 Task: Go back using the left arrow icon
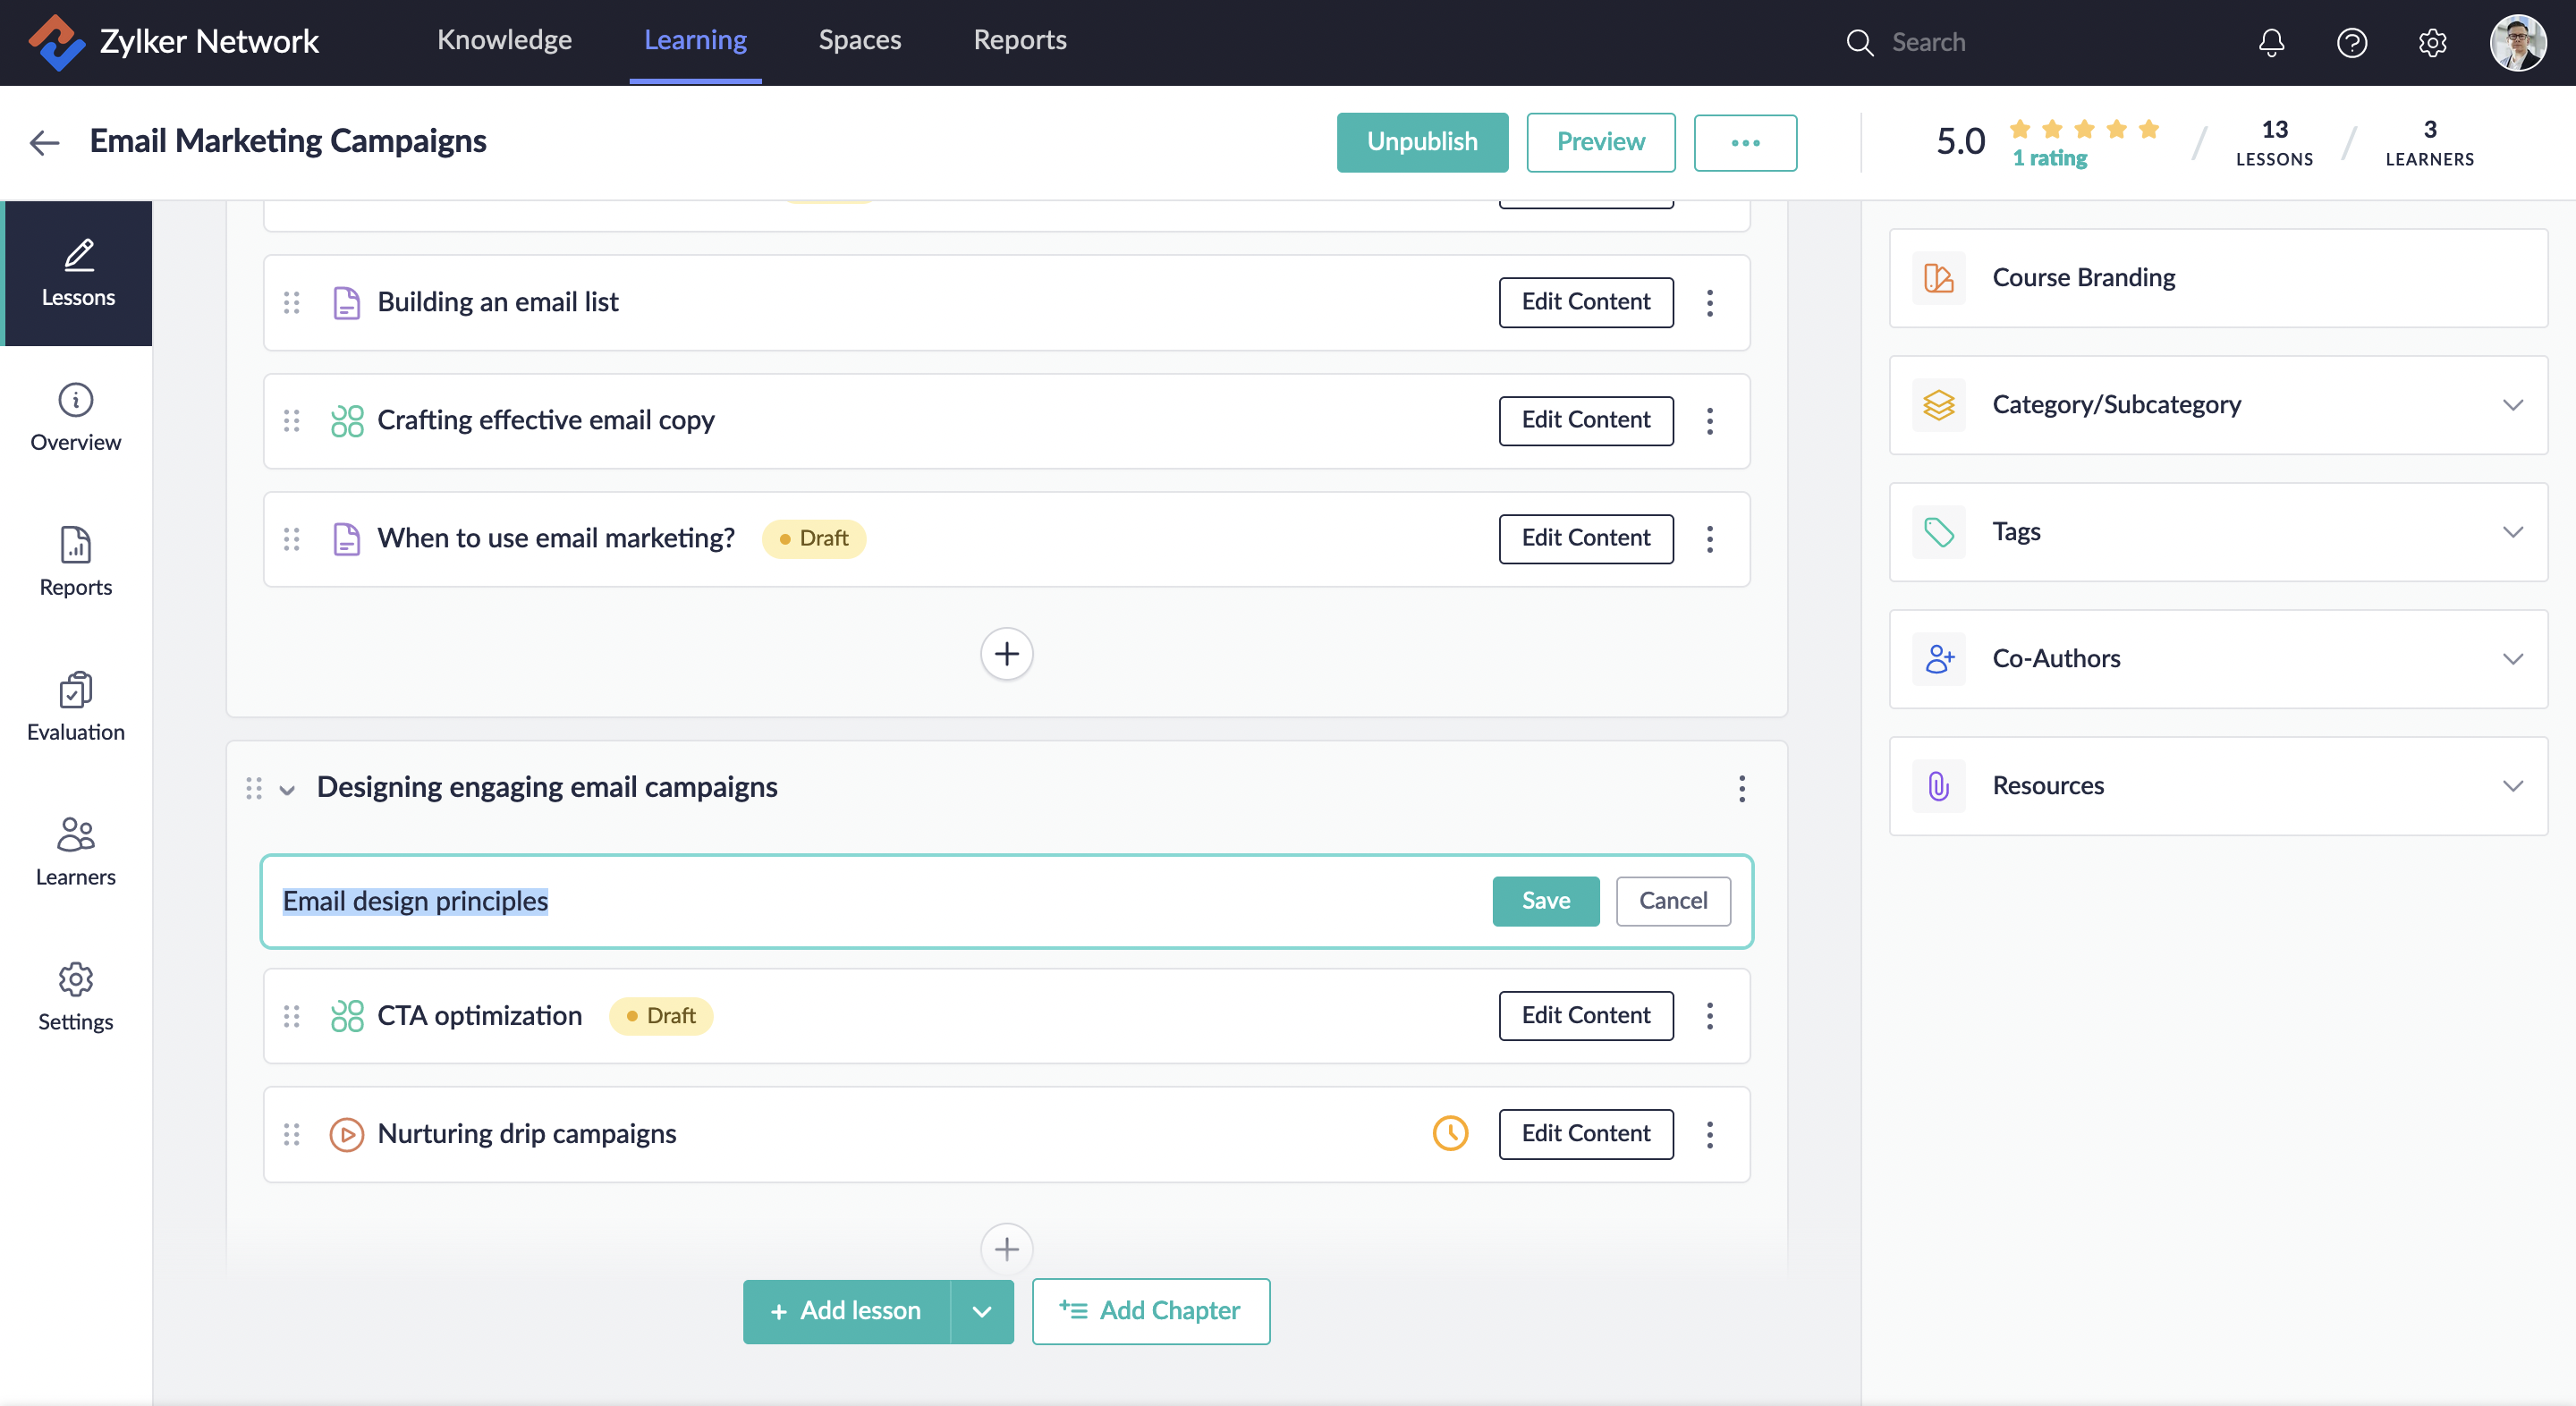click(44, 142)
